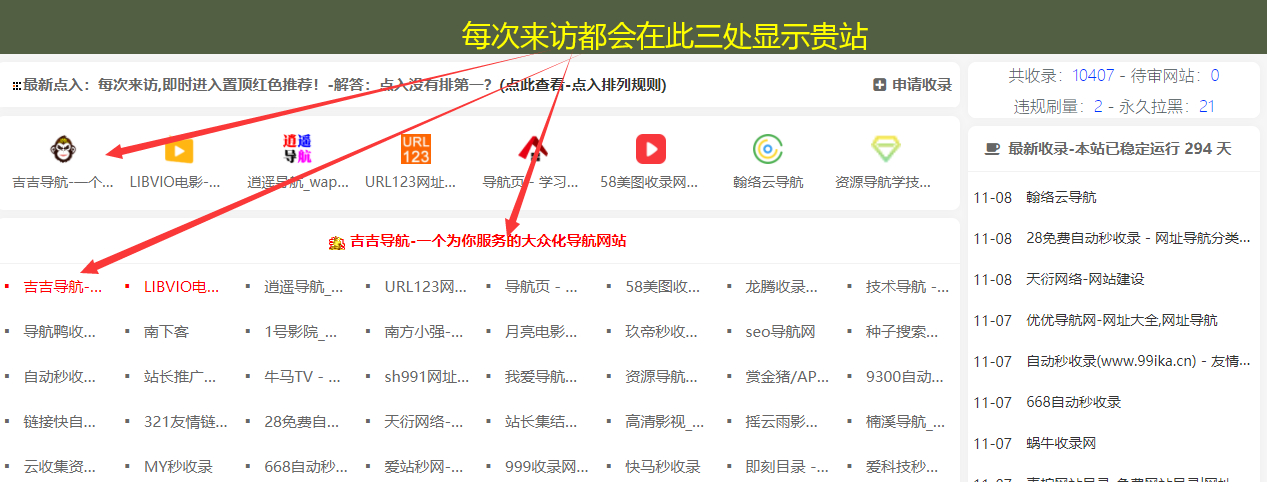Click the 导航页 red arrow icon
This screenshot has height=482, width=1267.
tap(532, 150)
